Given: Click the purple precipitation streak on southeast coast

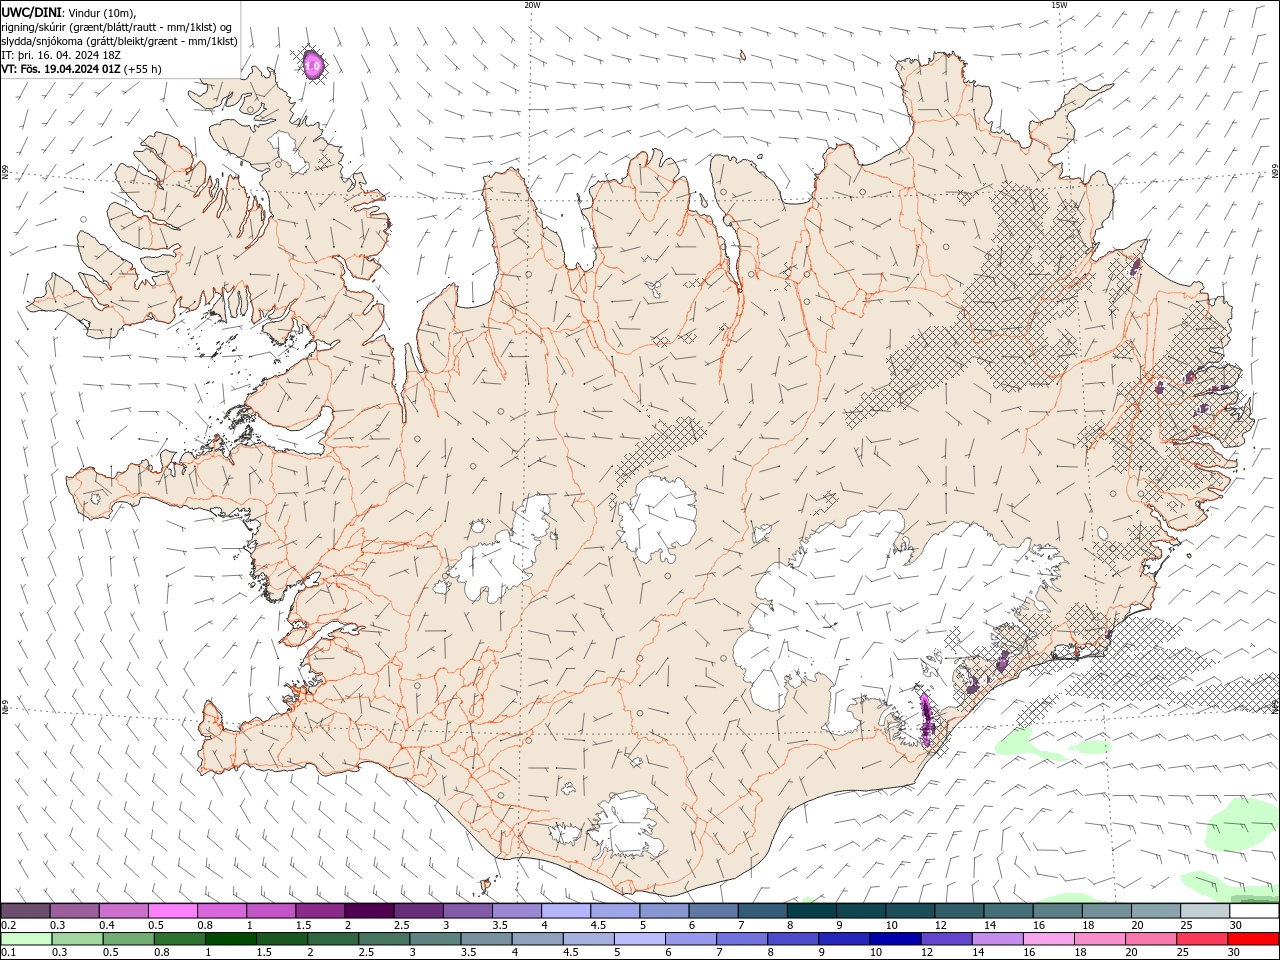Looking at the screenshot, I should (926, 719).
